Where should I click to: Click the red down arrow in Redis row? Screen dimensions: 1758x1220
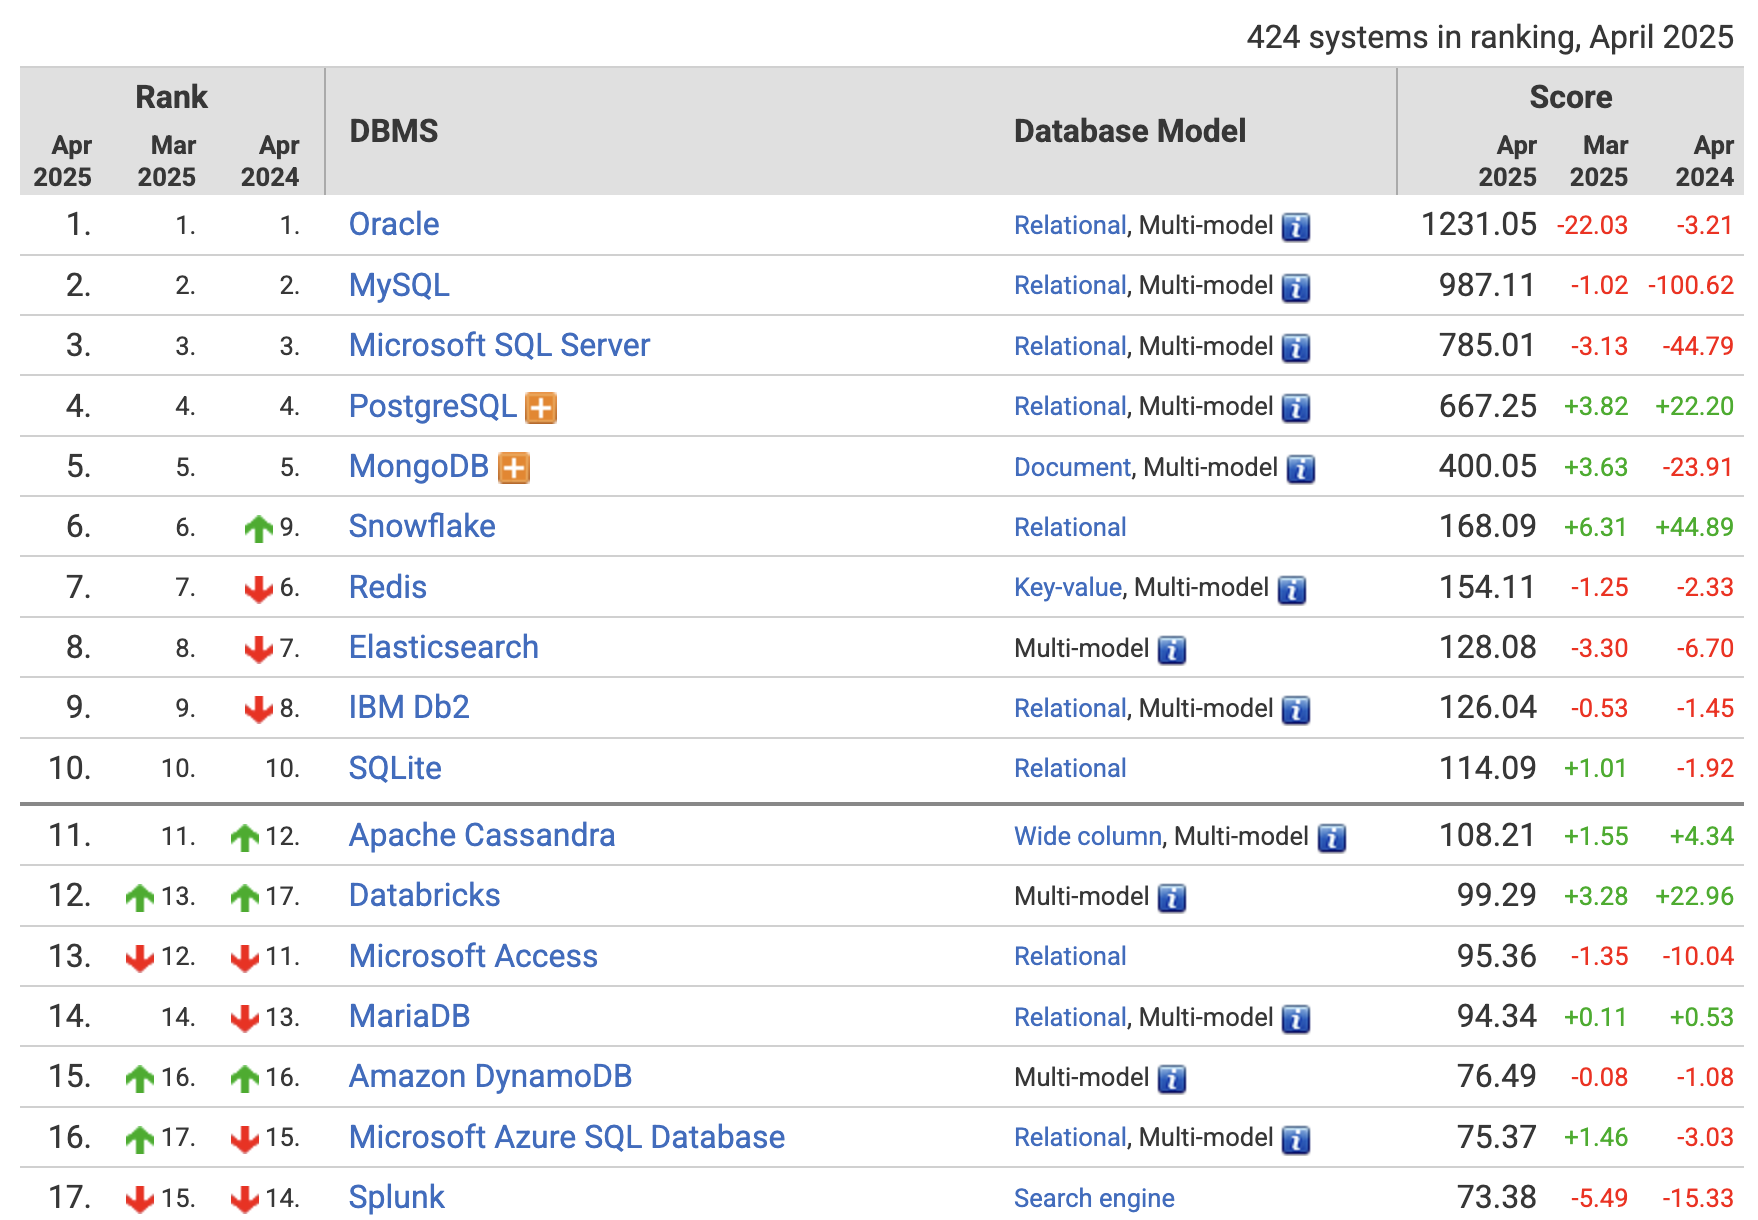259,589
